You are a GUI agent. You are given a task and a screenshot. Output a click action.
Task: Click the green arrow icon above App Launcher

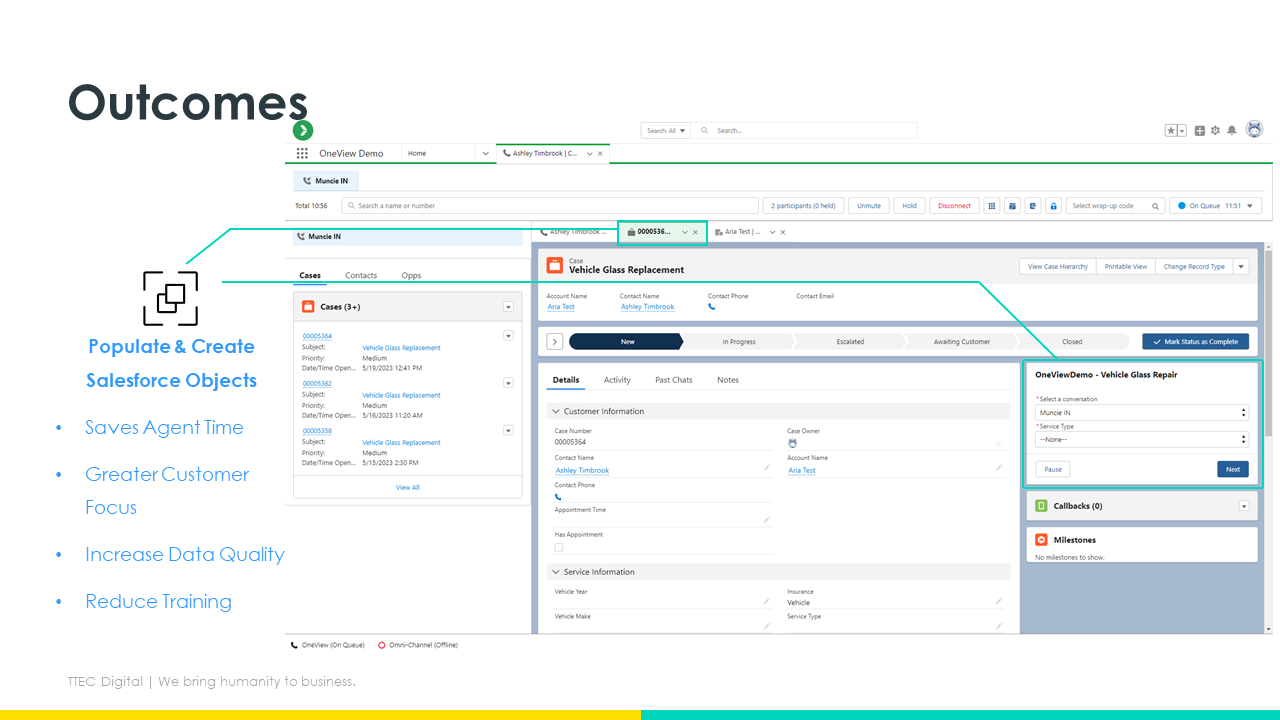(x=303, y=130)
